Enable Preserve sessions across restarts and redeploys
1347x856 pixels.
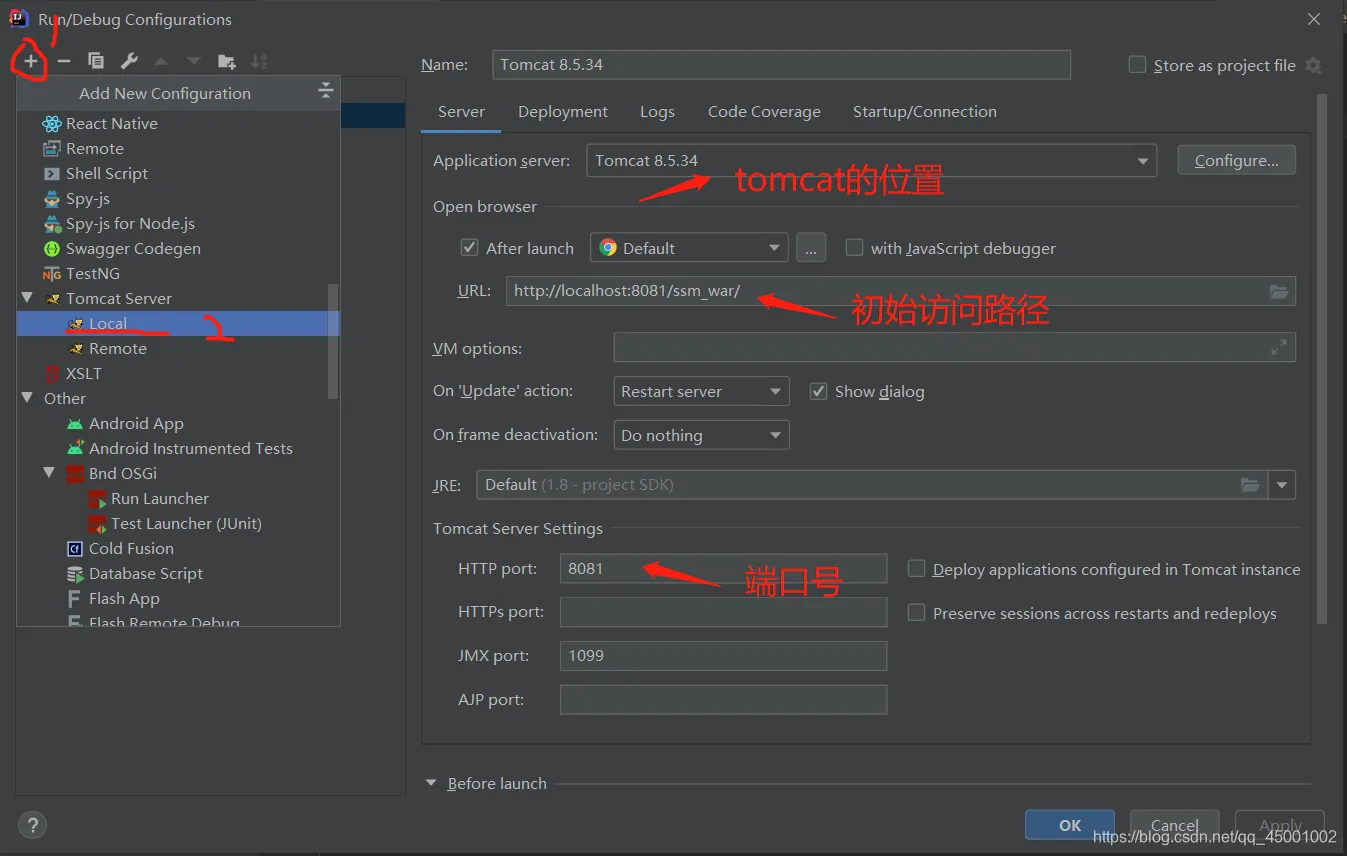click(916, 613)
